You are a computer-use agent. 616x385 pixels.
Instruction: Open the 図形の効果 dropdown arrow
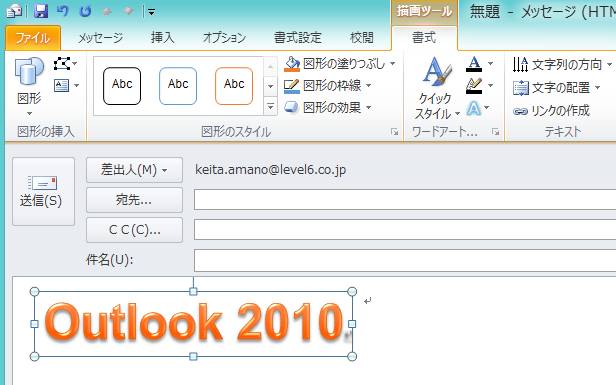coord(368,107)
